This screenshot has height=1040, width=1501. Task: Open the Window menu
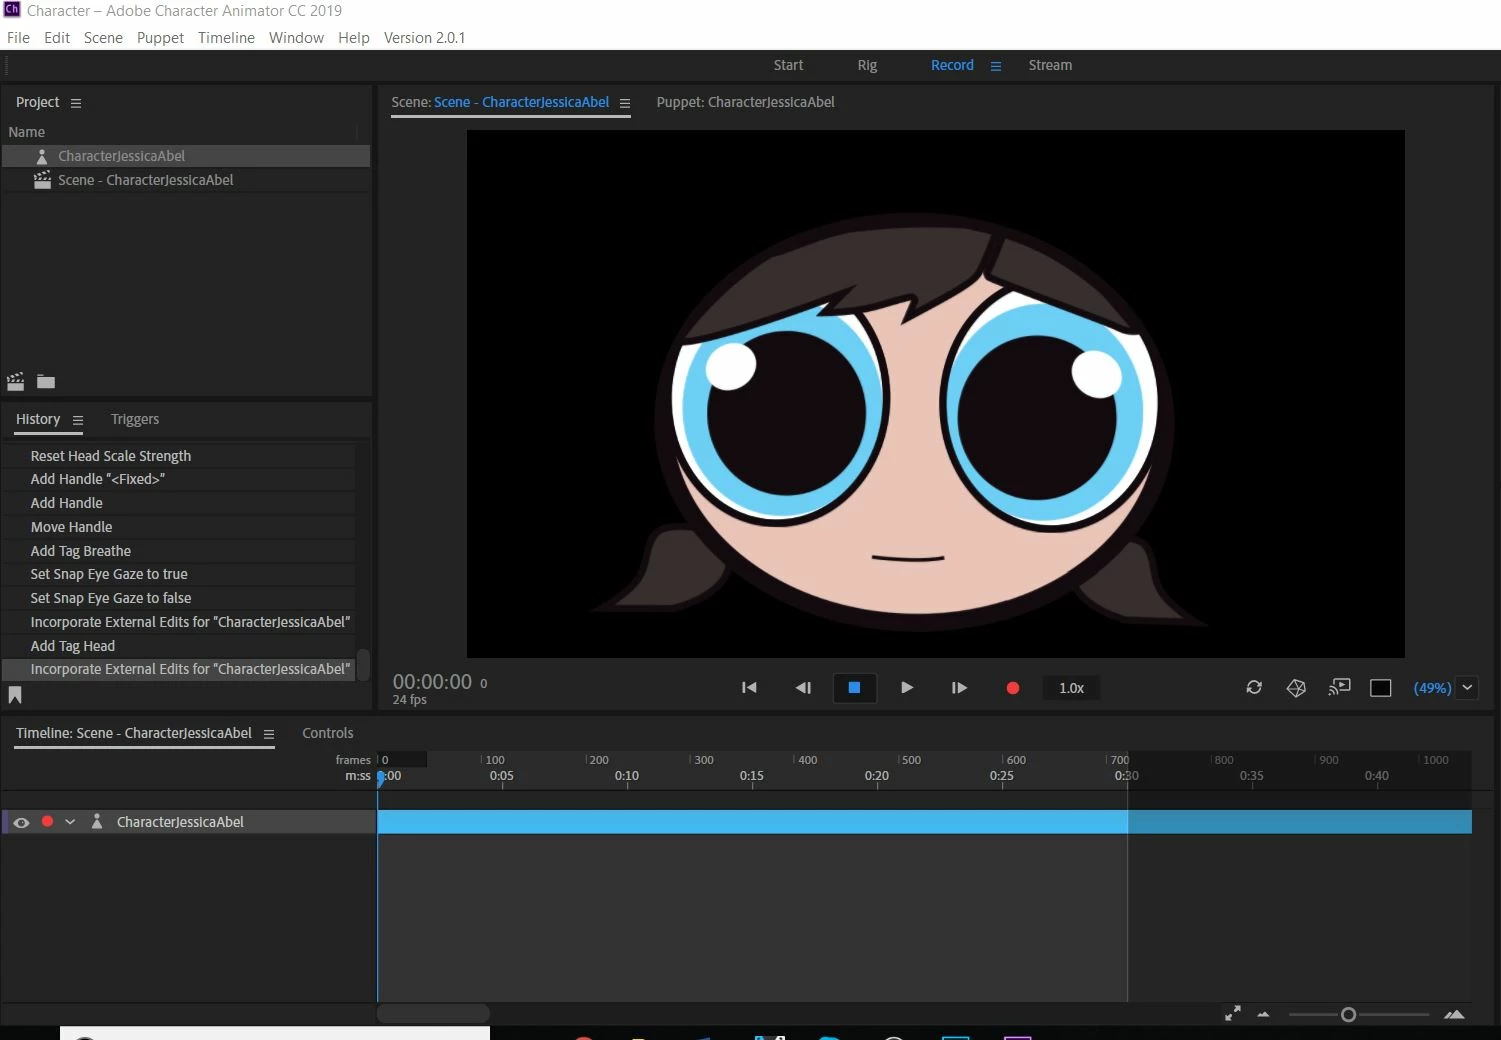pos(296,38)
